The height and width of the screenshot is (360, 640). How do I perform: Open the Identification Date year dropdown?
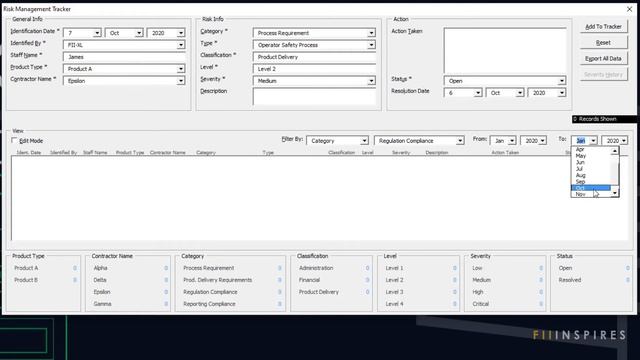(x=181, y=33)
